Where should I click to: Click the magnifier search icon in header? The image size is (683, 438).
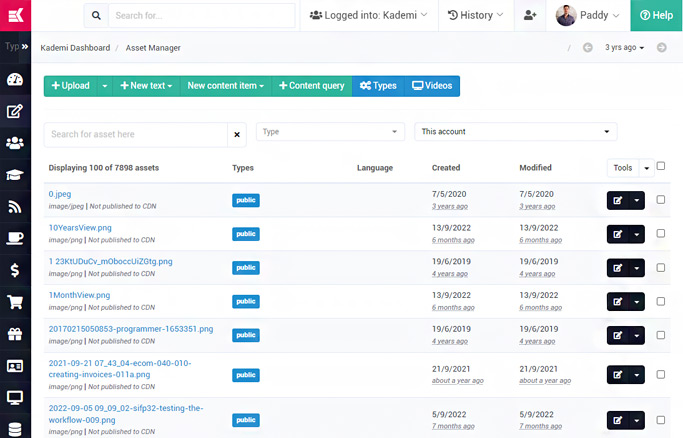click(96, 16)
